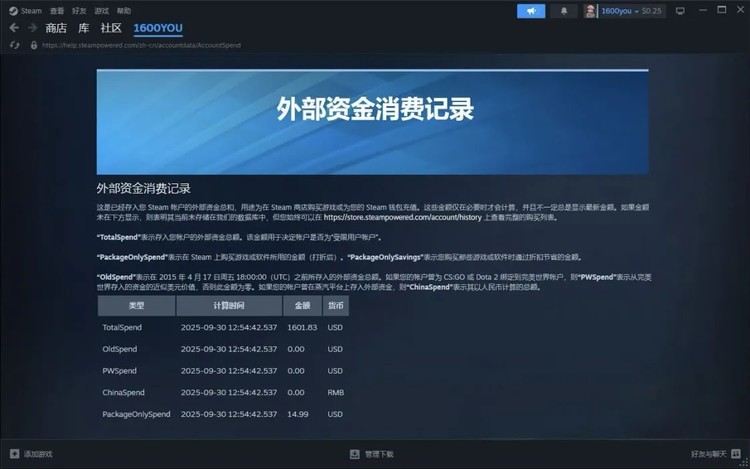Expand the 1600you account dropdown
Image resolution: width=750 pixels, height=469 pixels.
[619, 11]
